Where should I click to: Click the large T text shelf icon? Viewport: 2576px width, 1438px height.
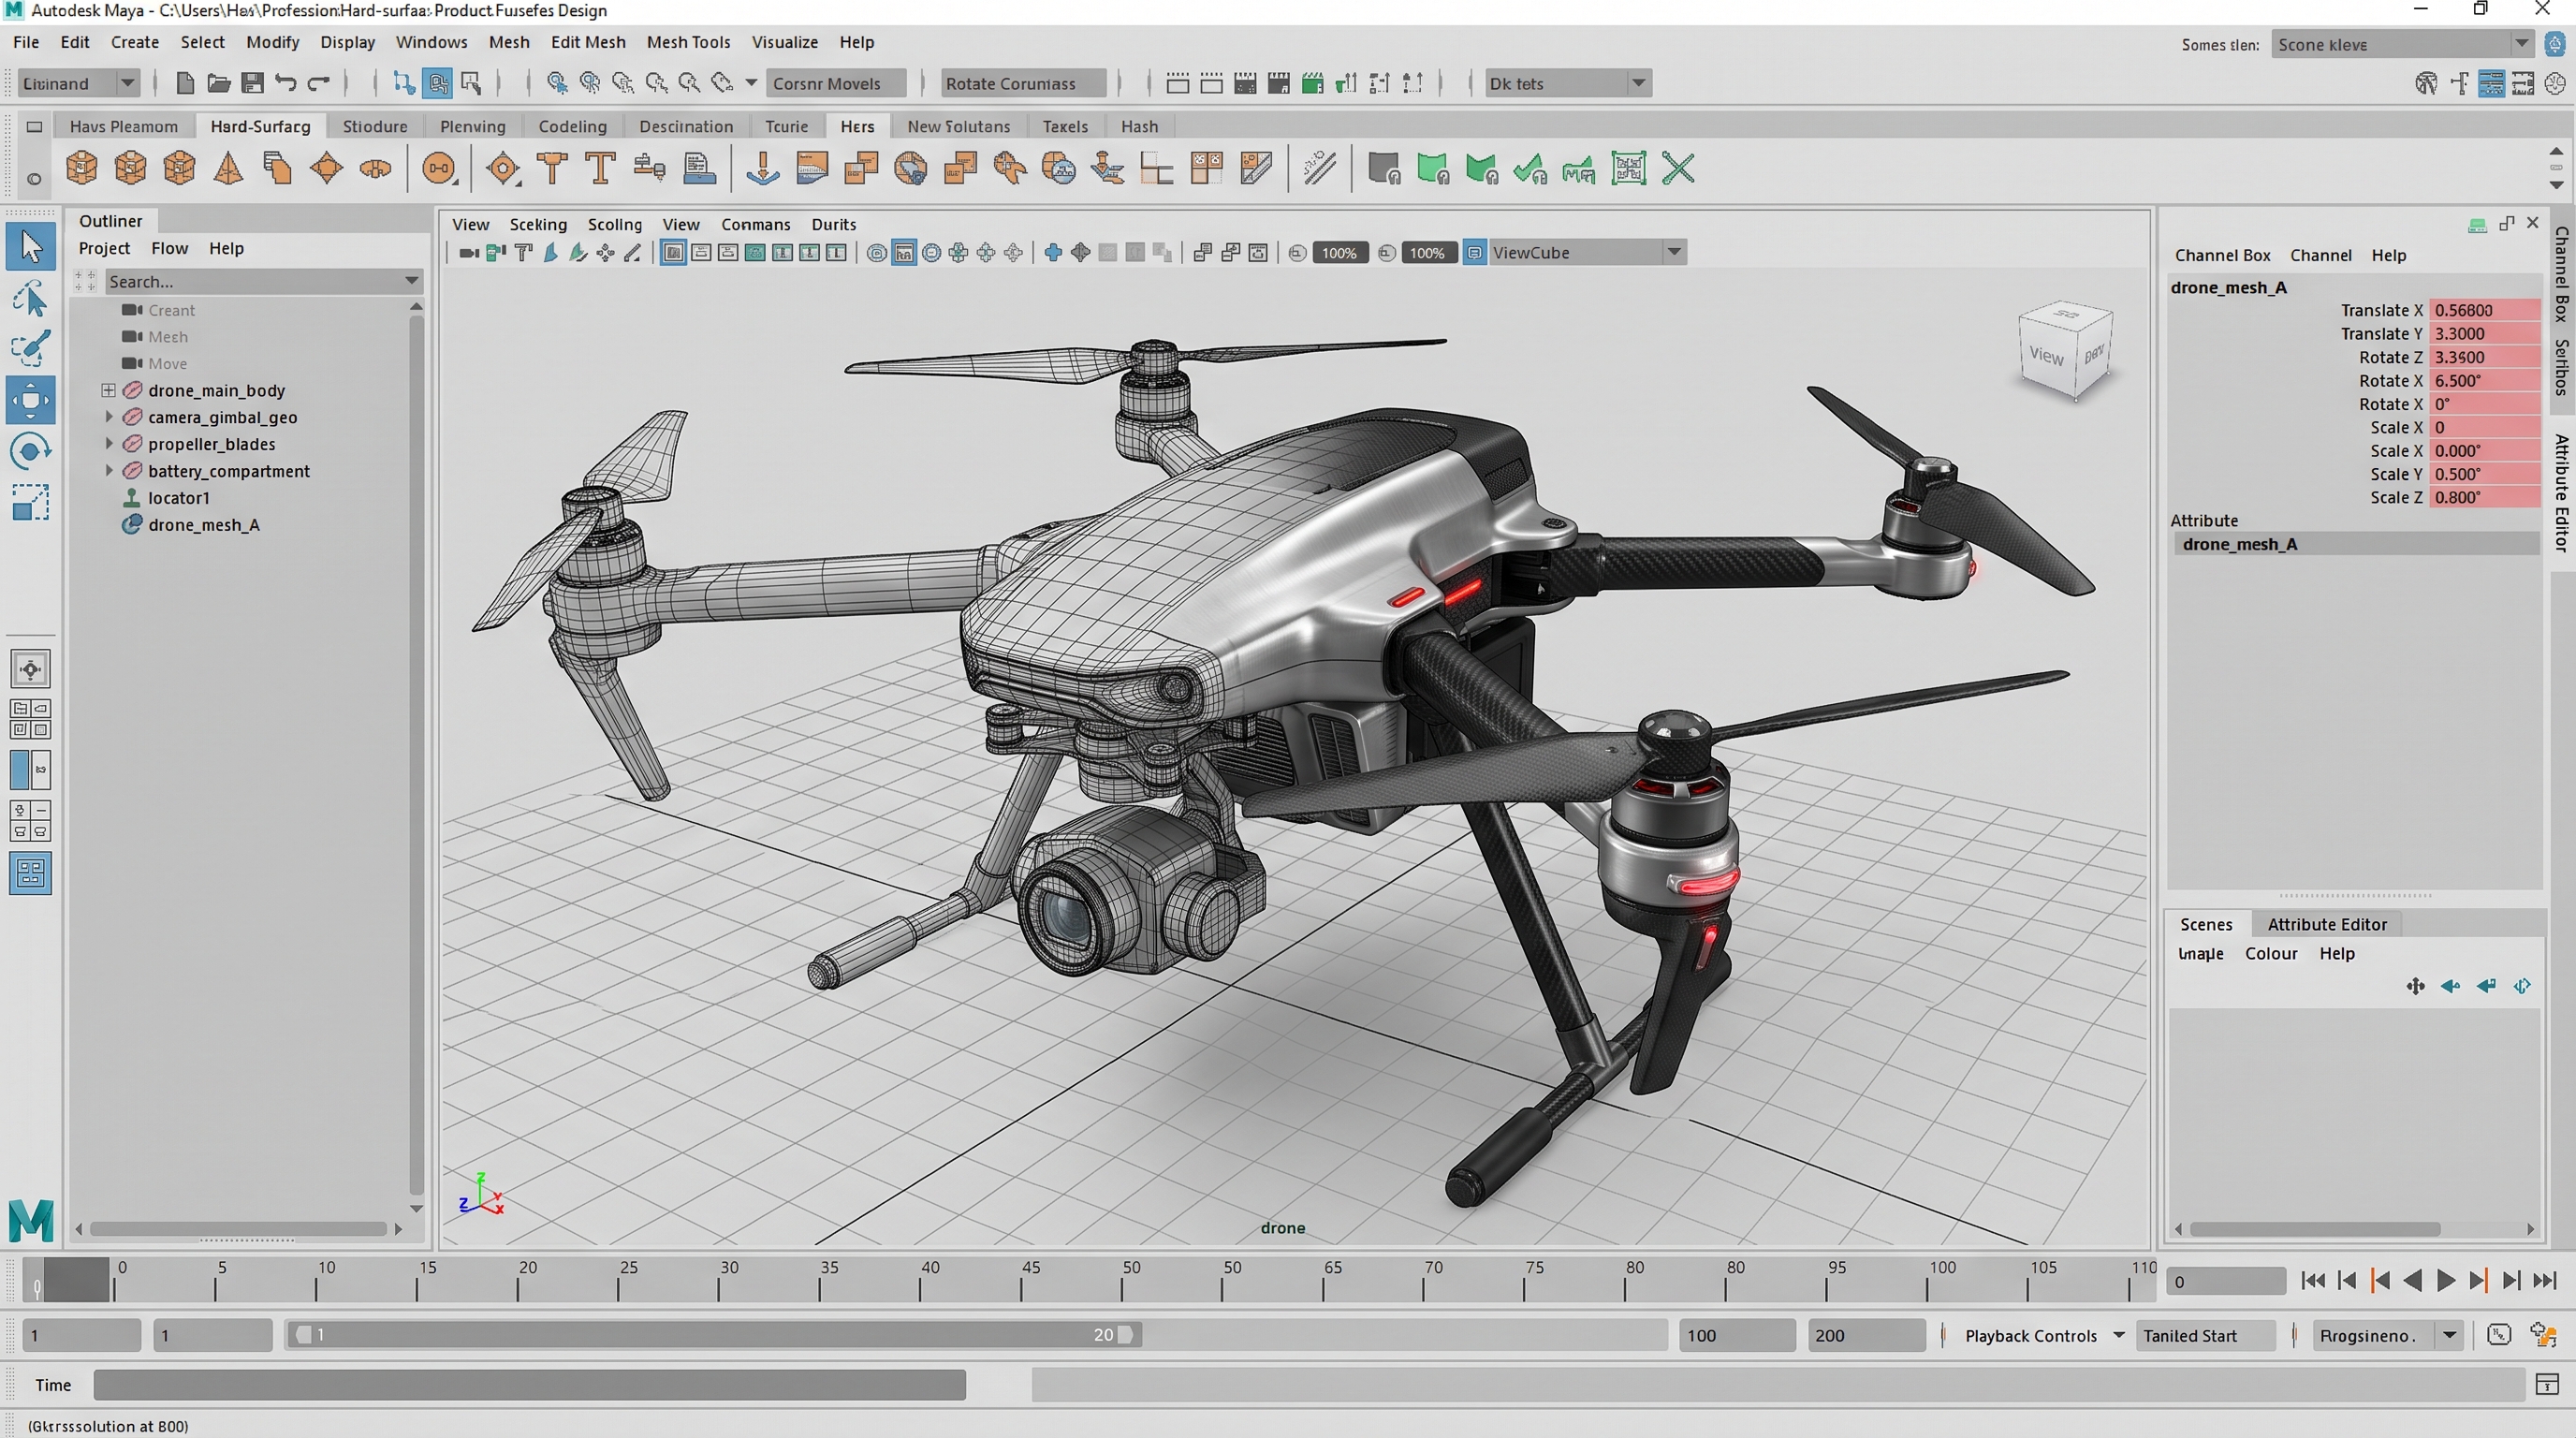pos(600,169)
